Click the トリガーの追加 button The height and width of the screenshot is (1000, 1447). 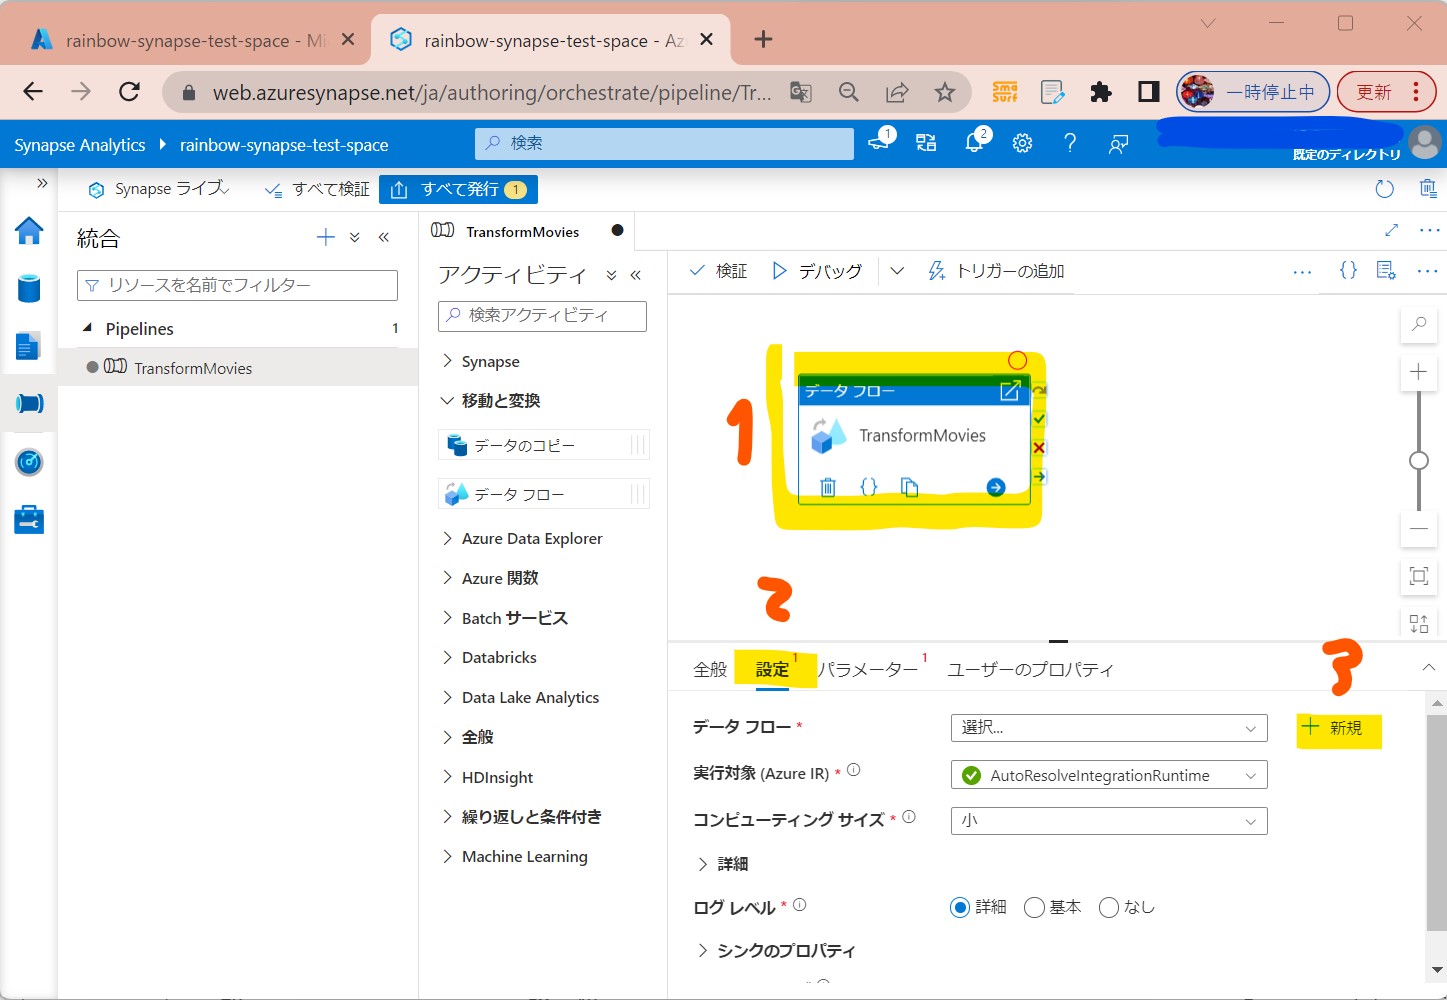pos(996,270)
